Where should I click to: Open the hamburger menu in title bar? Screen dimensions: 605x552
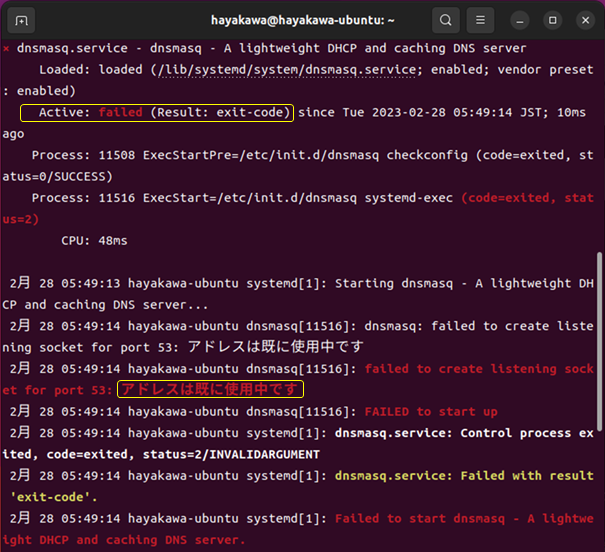click(484, 20)
